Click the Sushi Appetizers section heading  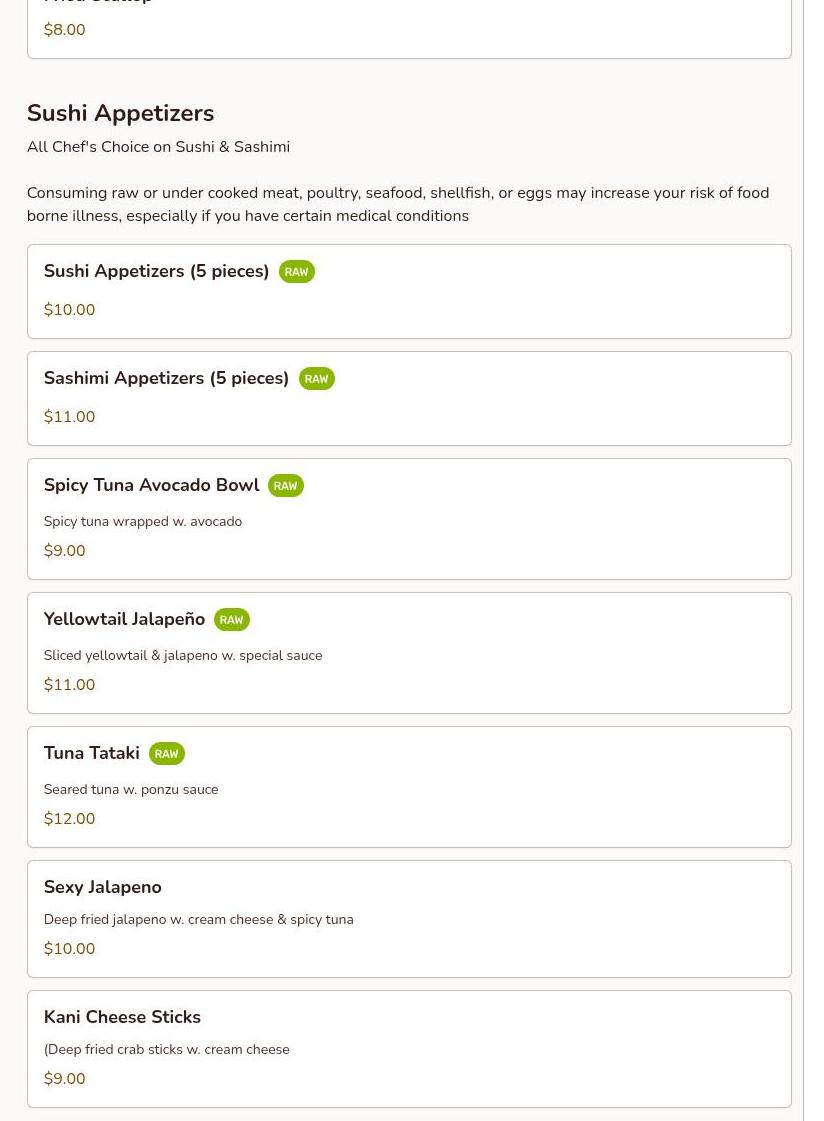(x=120, y=113)
